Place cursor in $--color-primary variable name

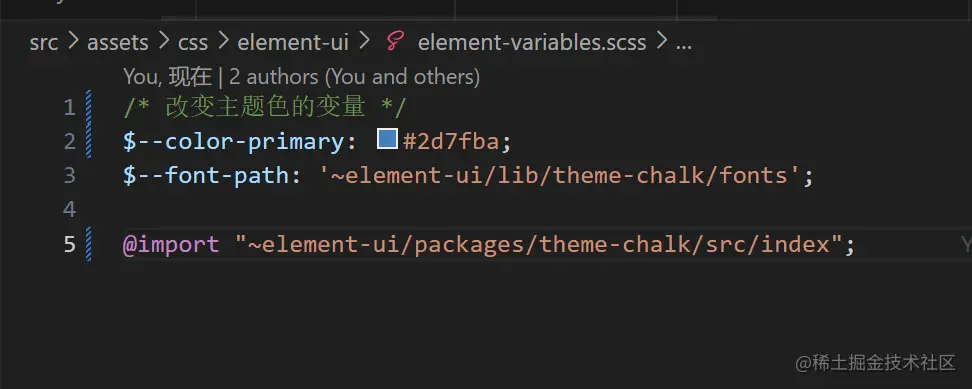[x=233, y=142]
